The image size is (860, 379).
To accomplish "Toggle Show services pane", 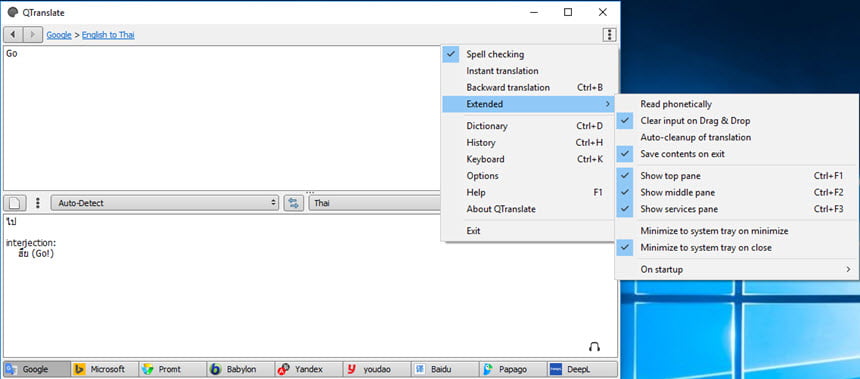I will coord(737,209).
